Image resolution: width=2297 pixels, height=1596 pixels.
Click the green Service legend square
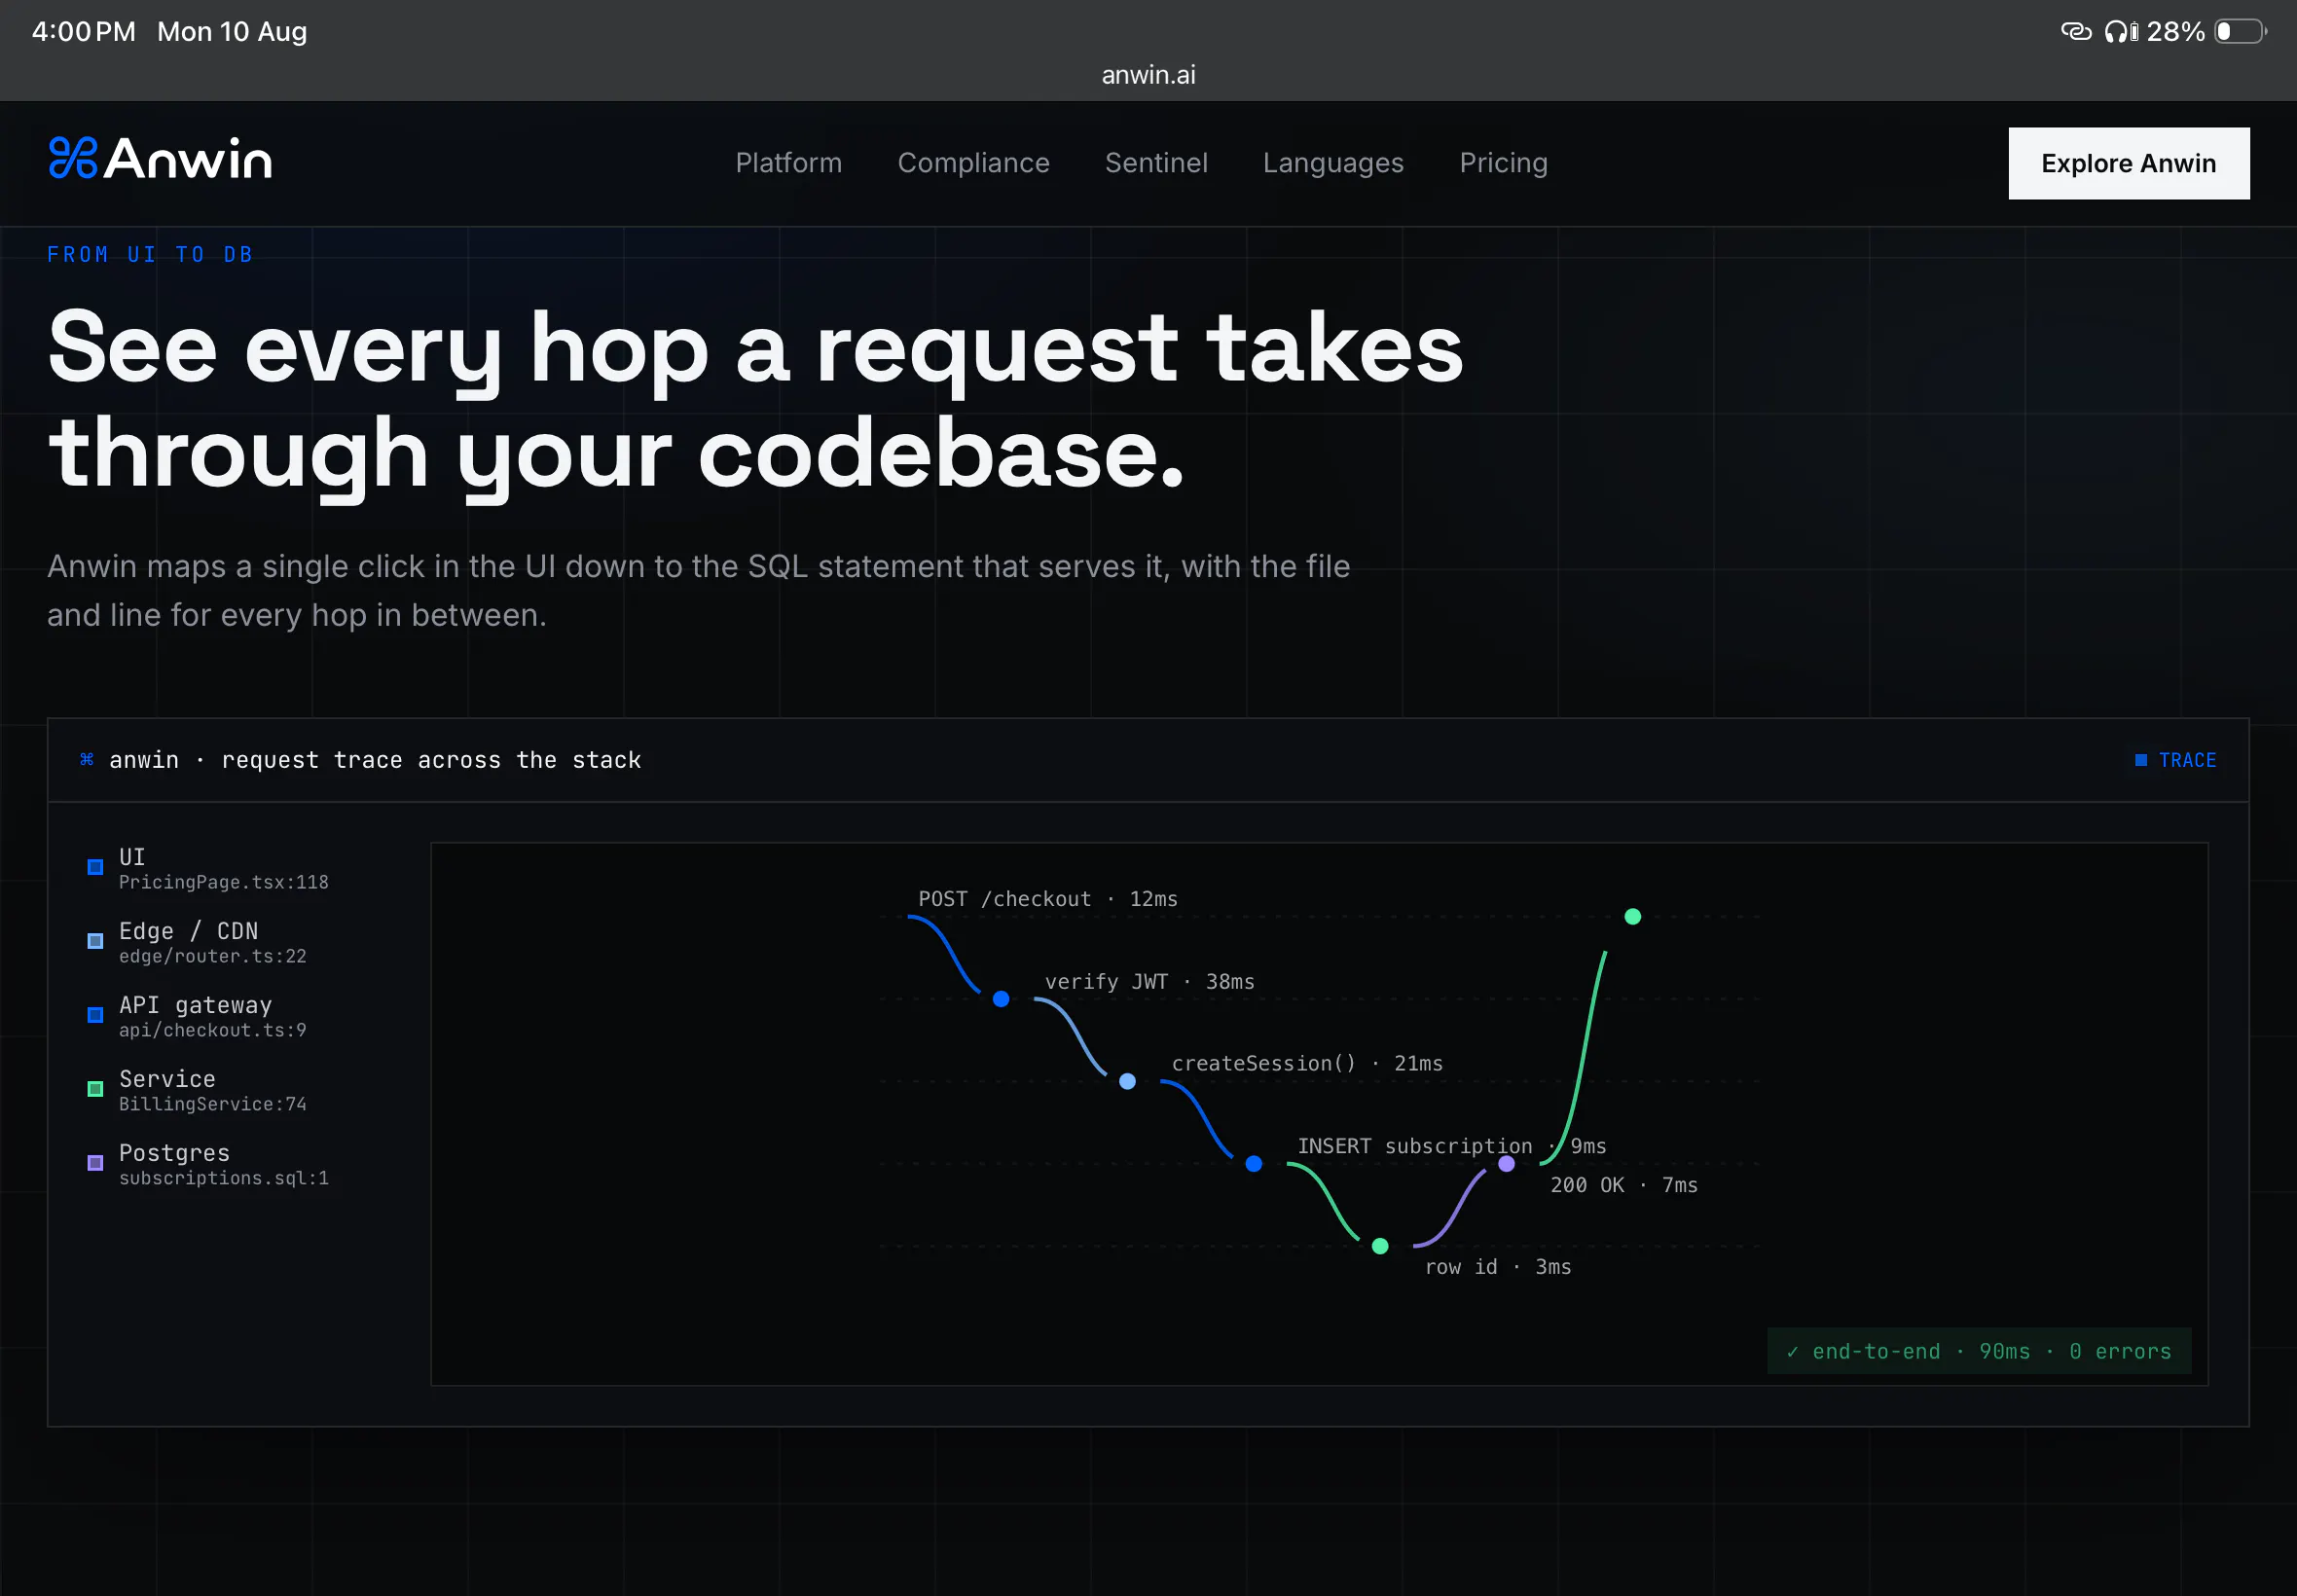pos(95,1089)
